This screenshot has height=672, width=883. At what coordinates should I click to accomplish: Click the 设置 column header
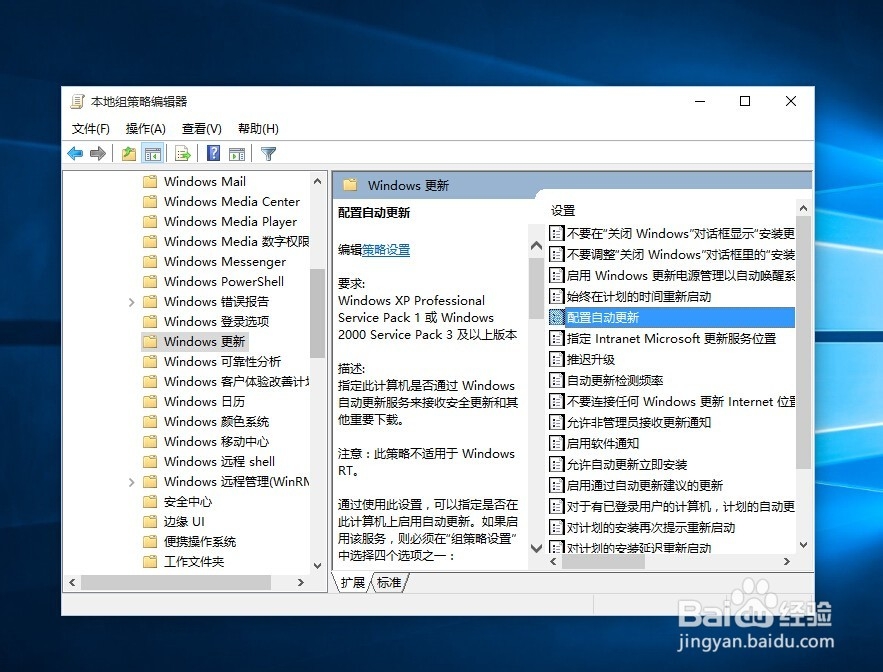pyautogui.click(x=563, y=211)
